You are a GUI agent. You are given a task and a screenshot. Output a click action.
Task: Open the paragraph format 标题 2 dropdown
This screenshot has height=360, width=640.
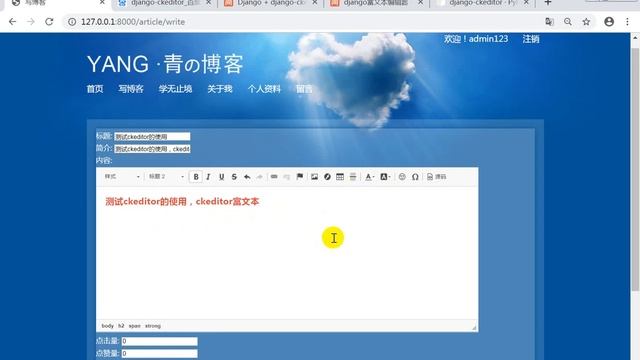166,177
